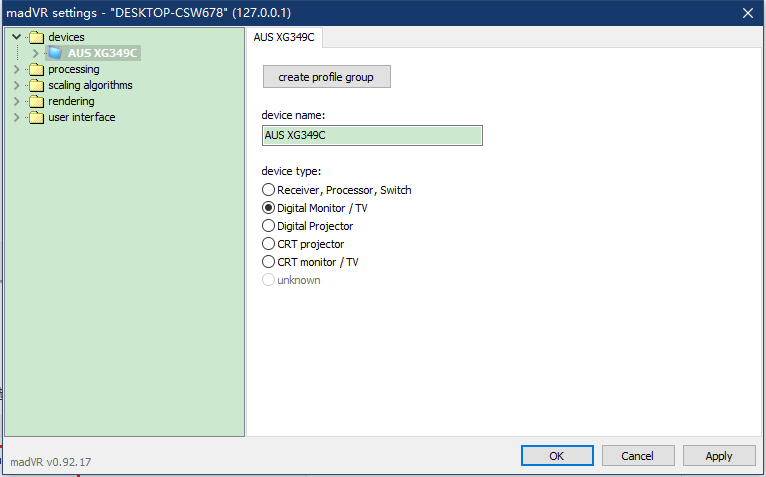This screenshot has height=477, width=766.
Task: Click the AUS XG349C monitor icon in tree
Action: pyautogui.click(x=55, y=53)
